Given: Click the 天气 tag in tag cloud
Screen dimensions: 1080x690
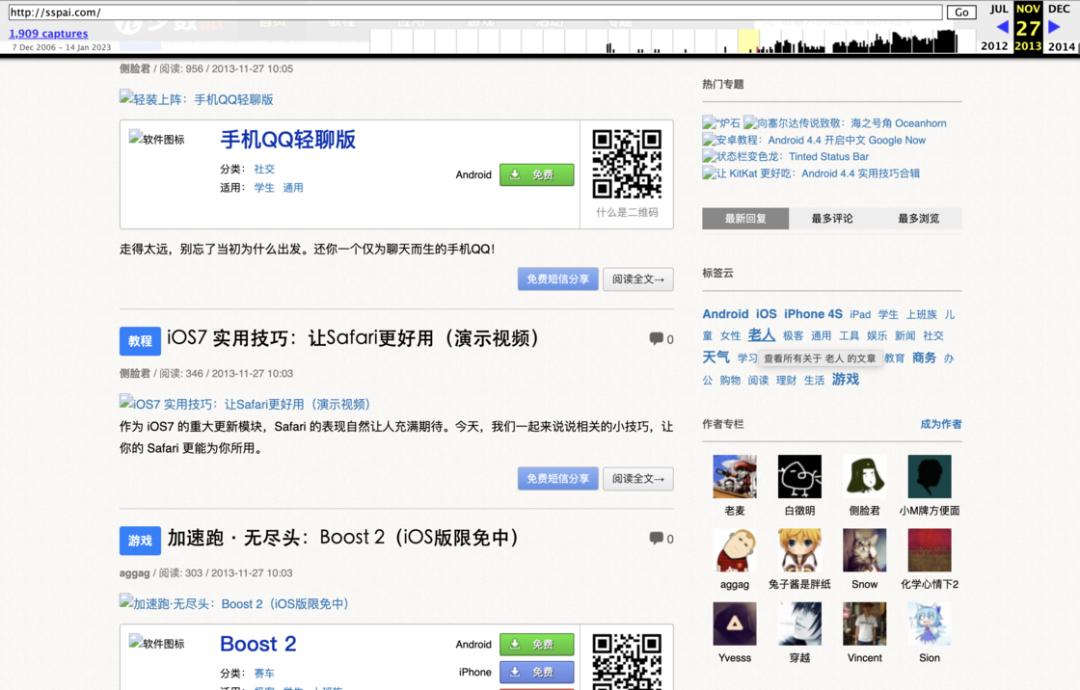Looking at the screenshot, I should point(716,357).
